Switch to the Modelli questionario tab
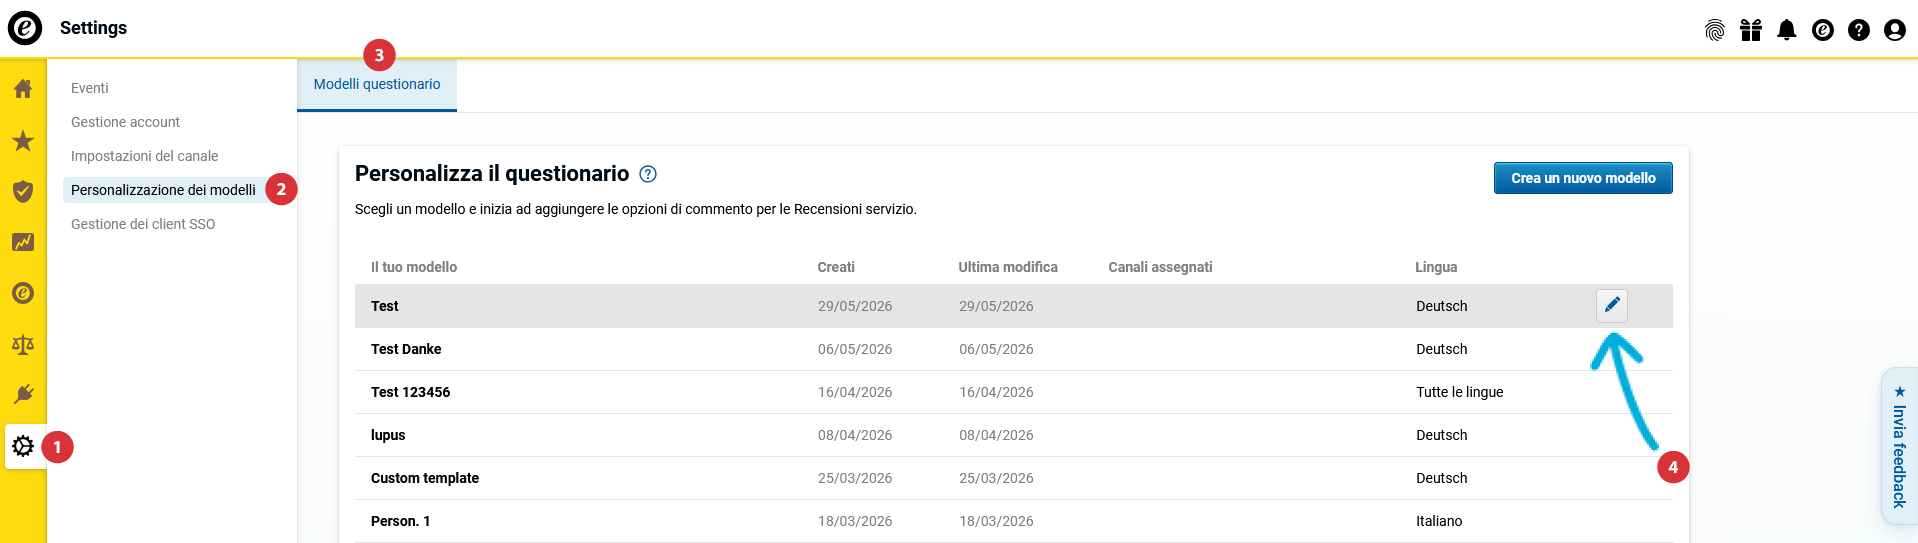This screenshot has width=1918, height=543. (x=377, y=84)
